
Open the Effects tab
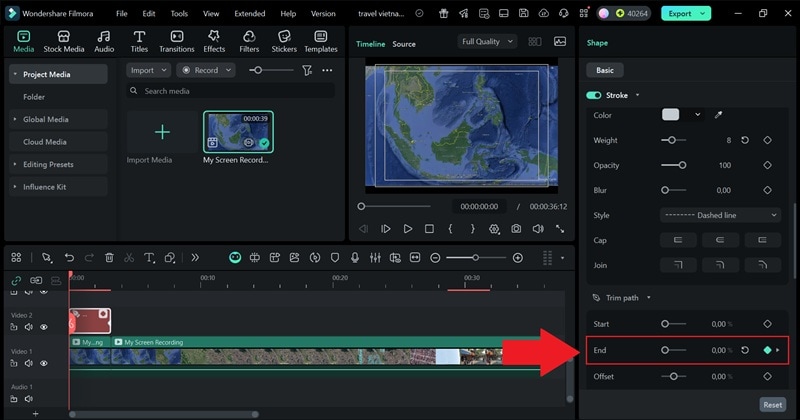coord(214,41)
